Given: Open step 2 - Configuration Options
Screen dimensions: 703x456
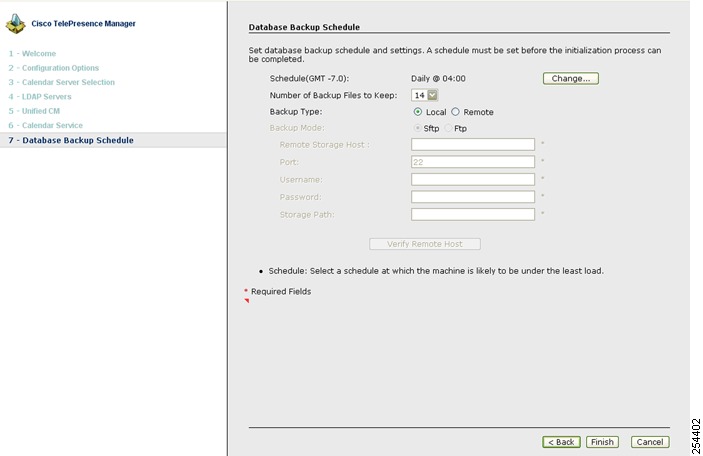Looking at the screenshot, I should (54, 68).
